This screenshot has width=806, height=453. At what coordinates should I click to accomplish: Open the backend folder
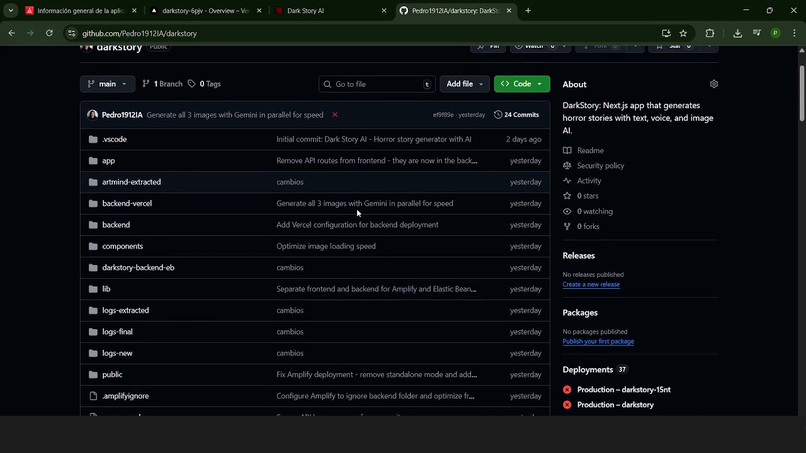coord(116,225)
